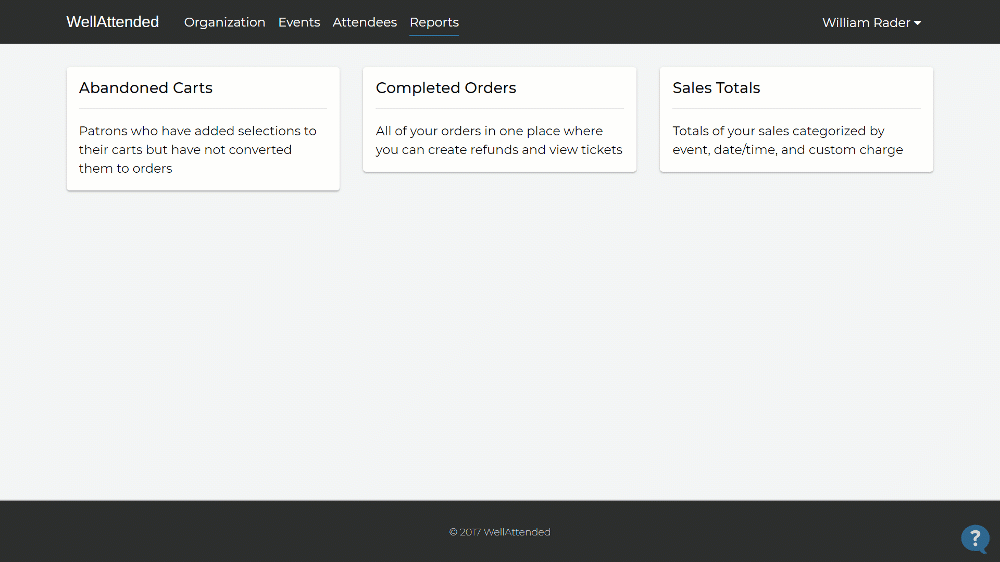This screenshot has height=562, width=1000.
Task: Expand the William Rader user dropdown
Action: coord(871,22)
